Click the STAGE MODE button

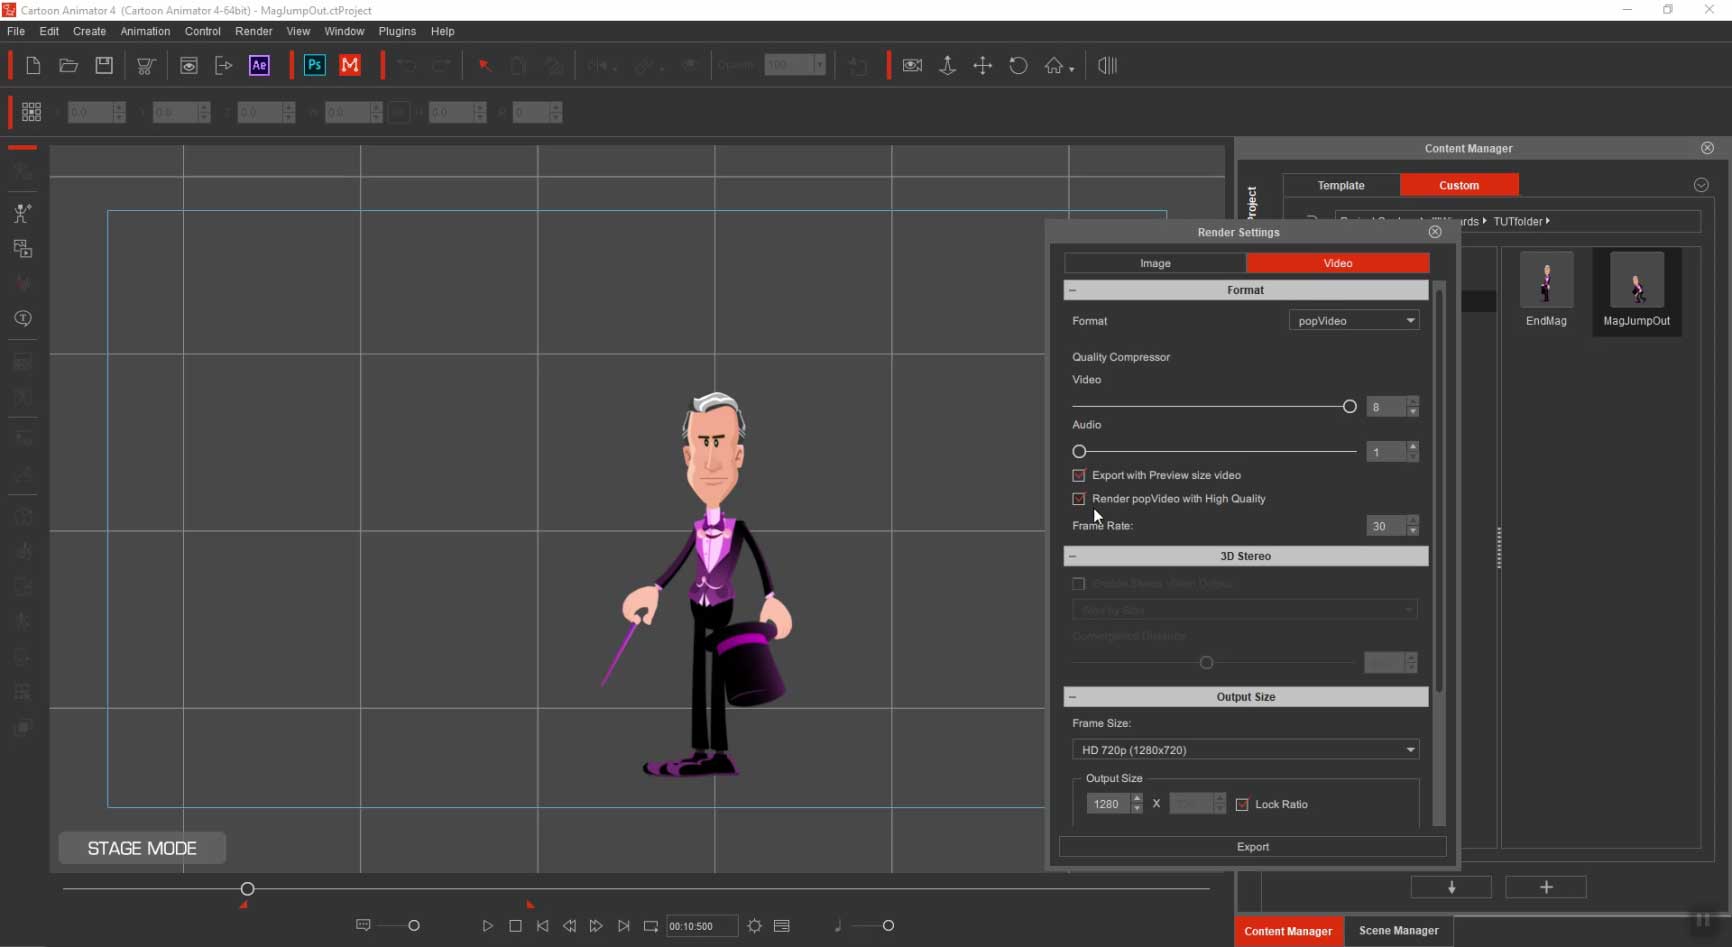(142, 848)
